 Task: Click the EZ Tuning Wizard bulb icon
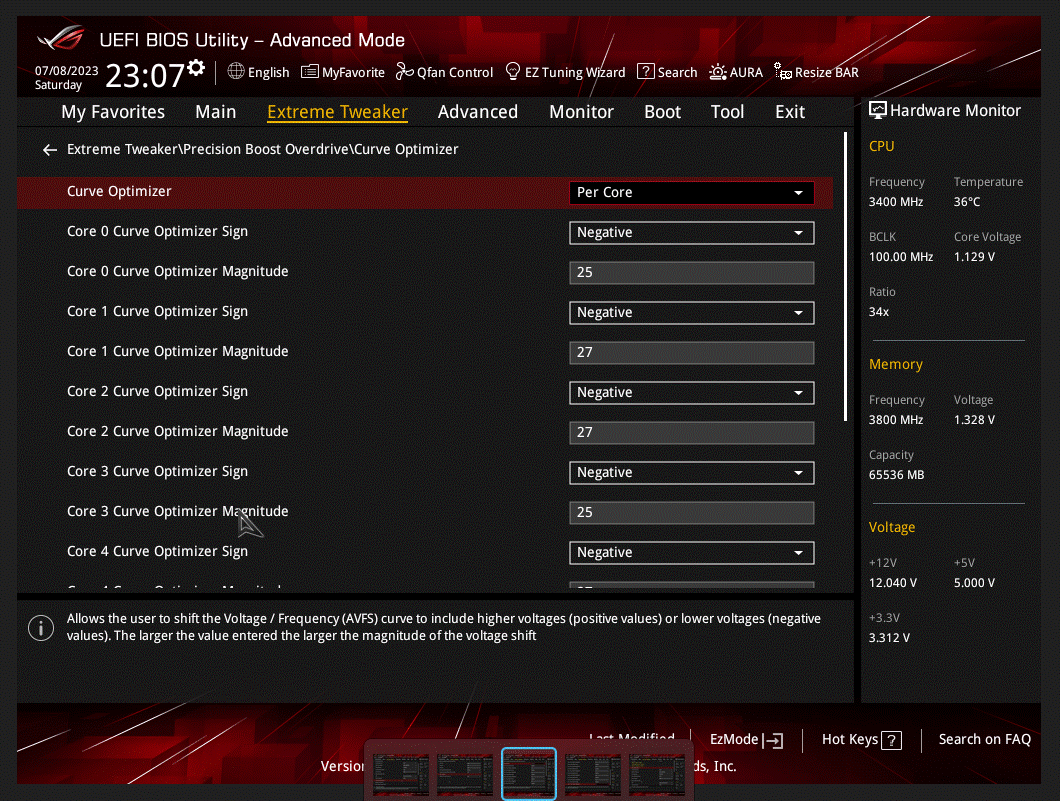pos(513,71)
